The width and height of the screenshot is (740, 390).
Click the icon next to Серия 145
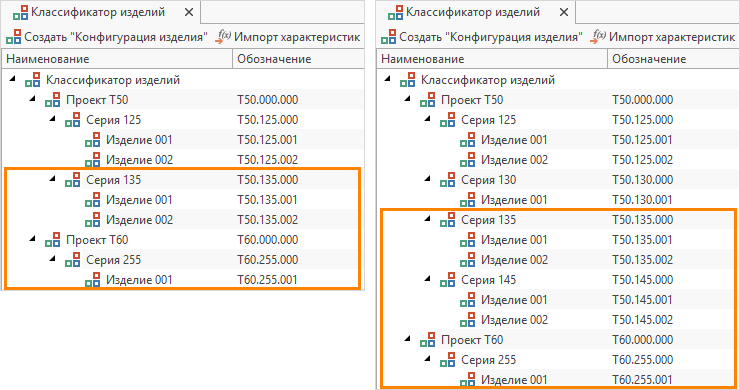[x=447, y=280]
